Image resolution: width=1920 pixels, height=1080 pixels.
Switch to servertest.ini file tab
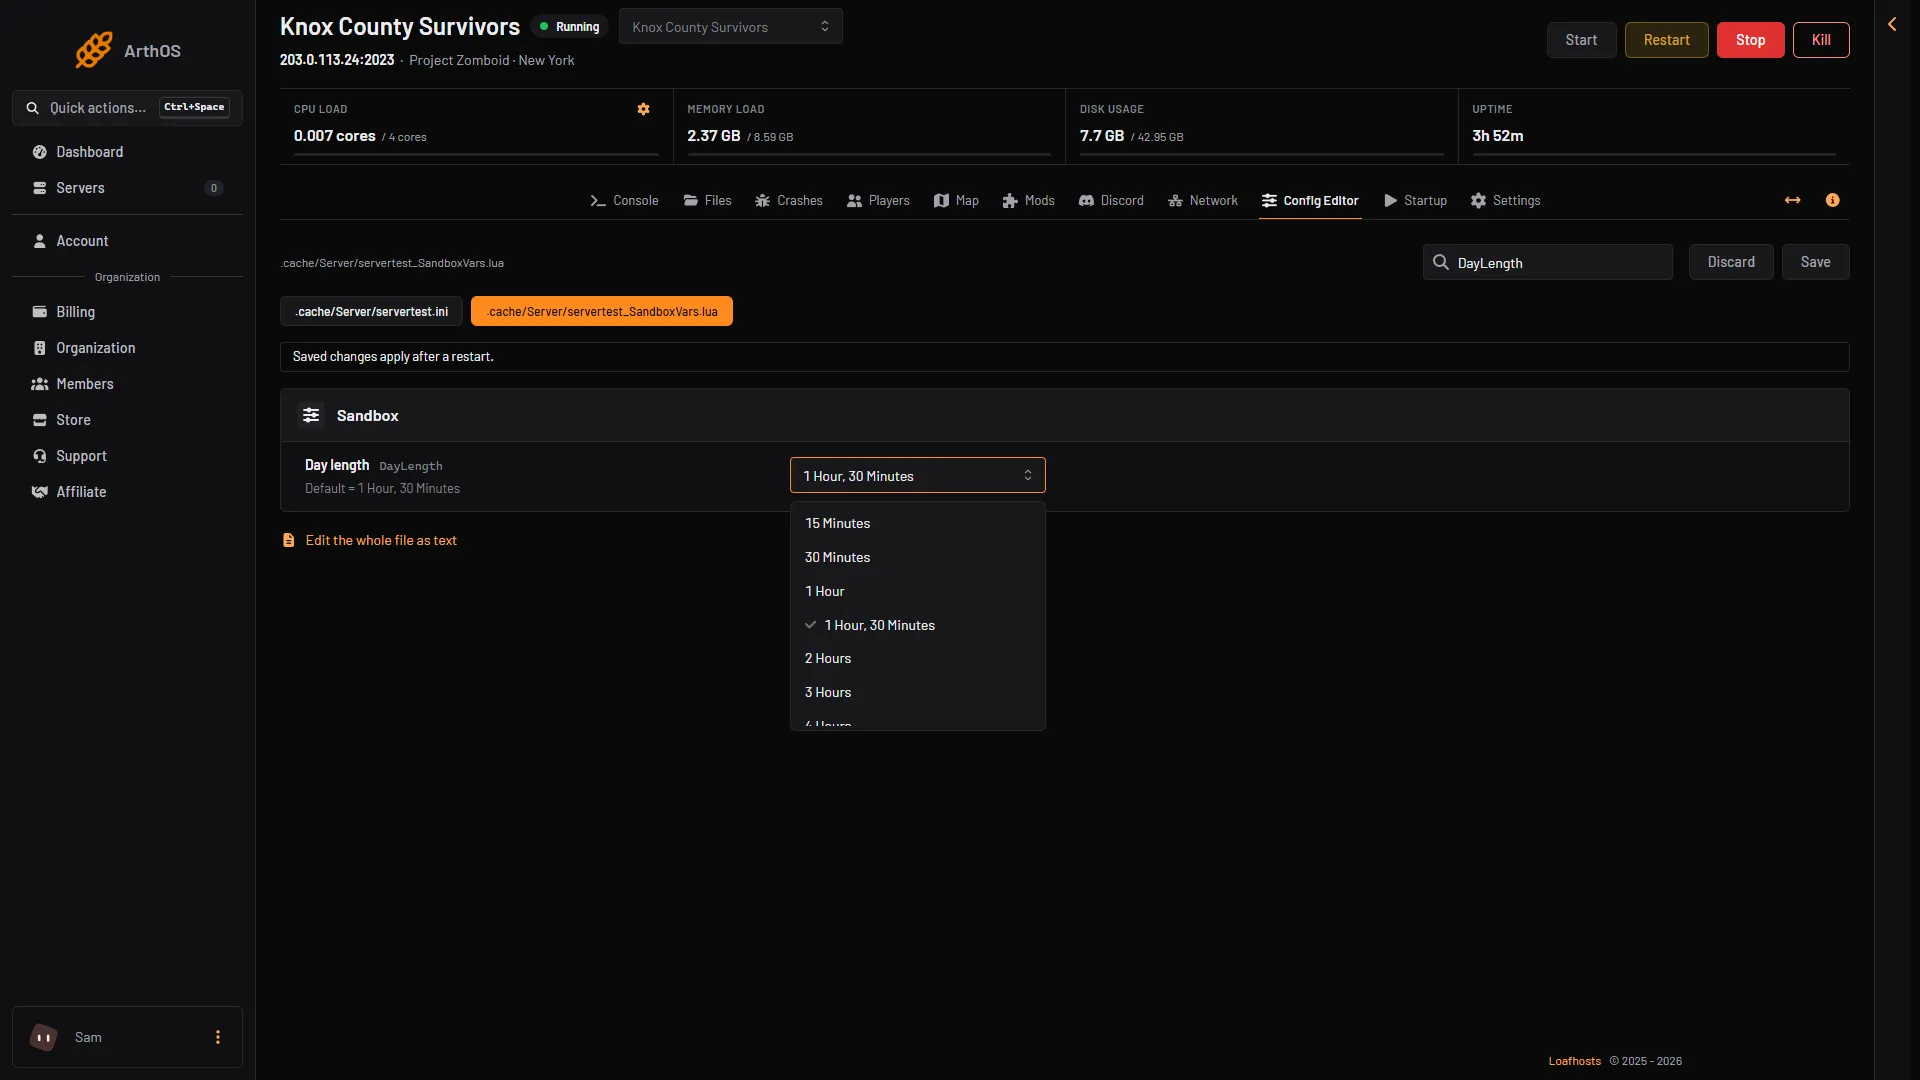(x=371, y=312)
